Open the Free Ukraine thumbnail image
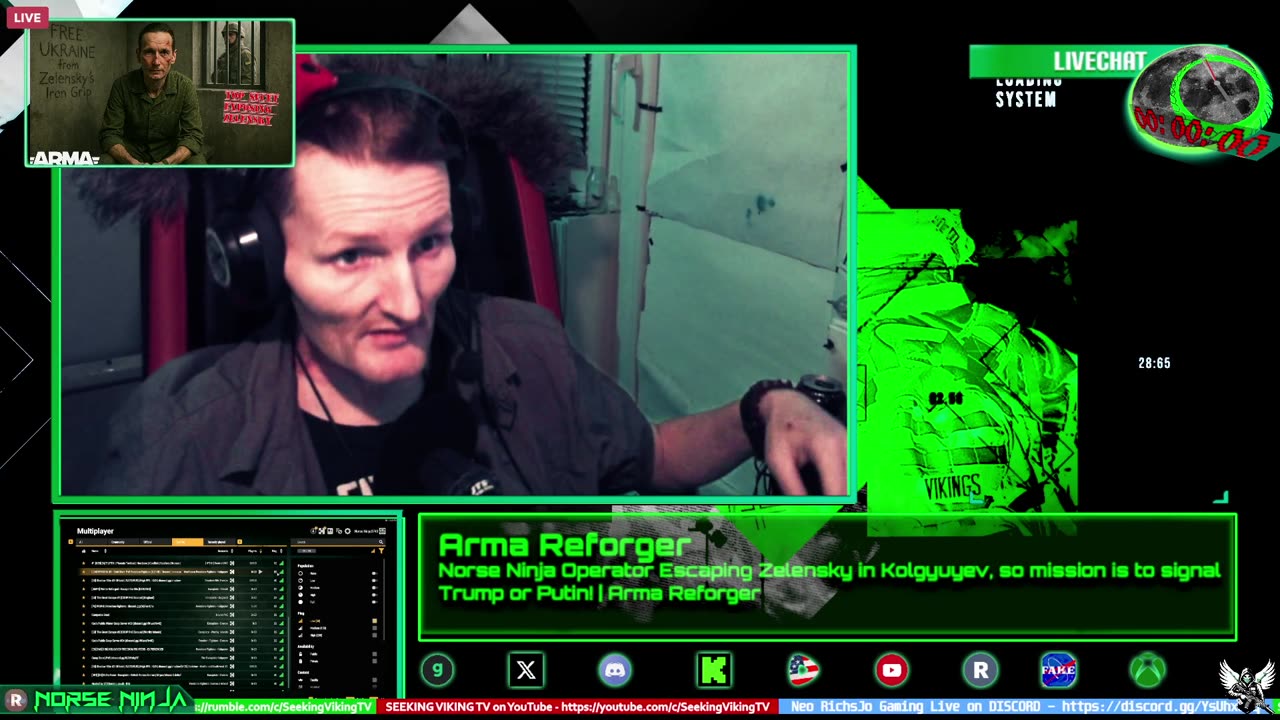This screenshot has height=720, width=1280. (x=160, y=92)
